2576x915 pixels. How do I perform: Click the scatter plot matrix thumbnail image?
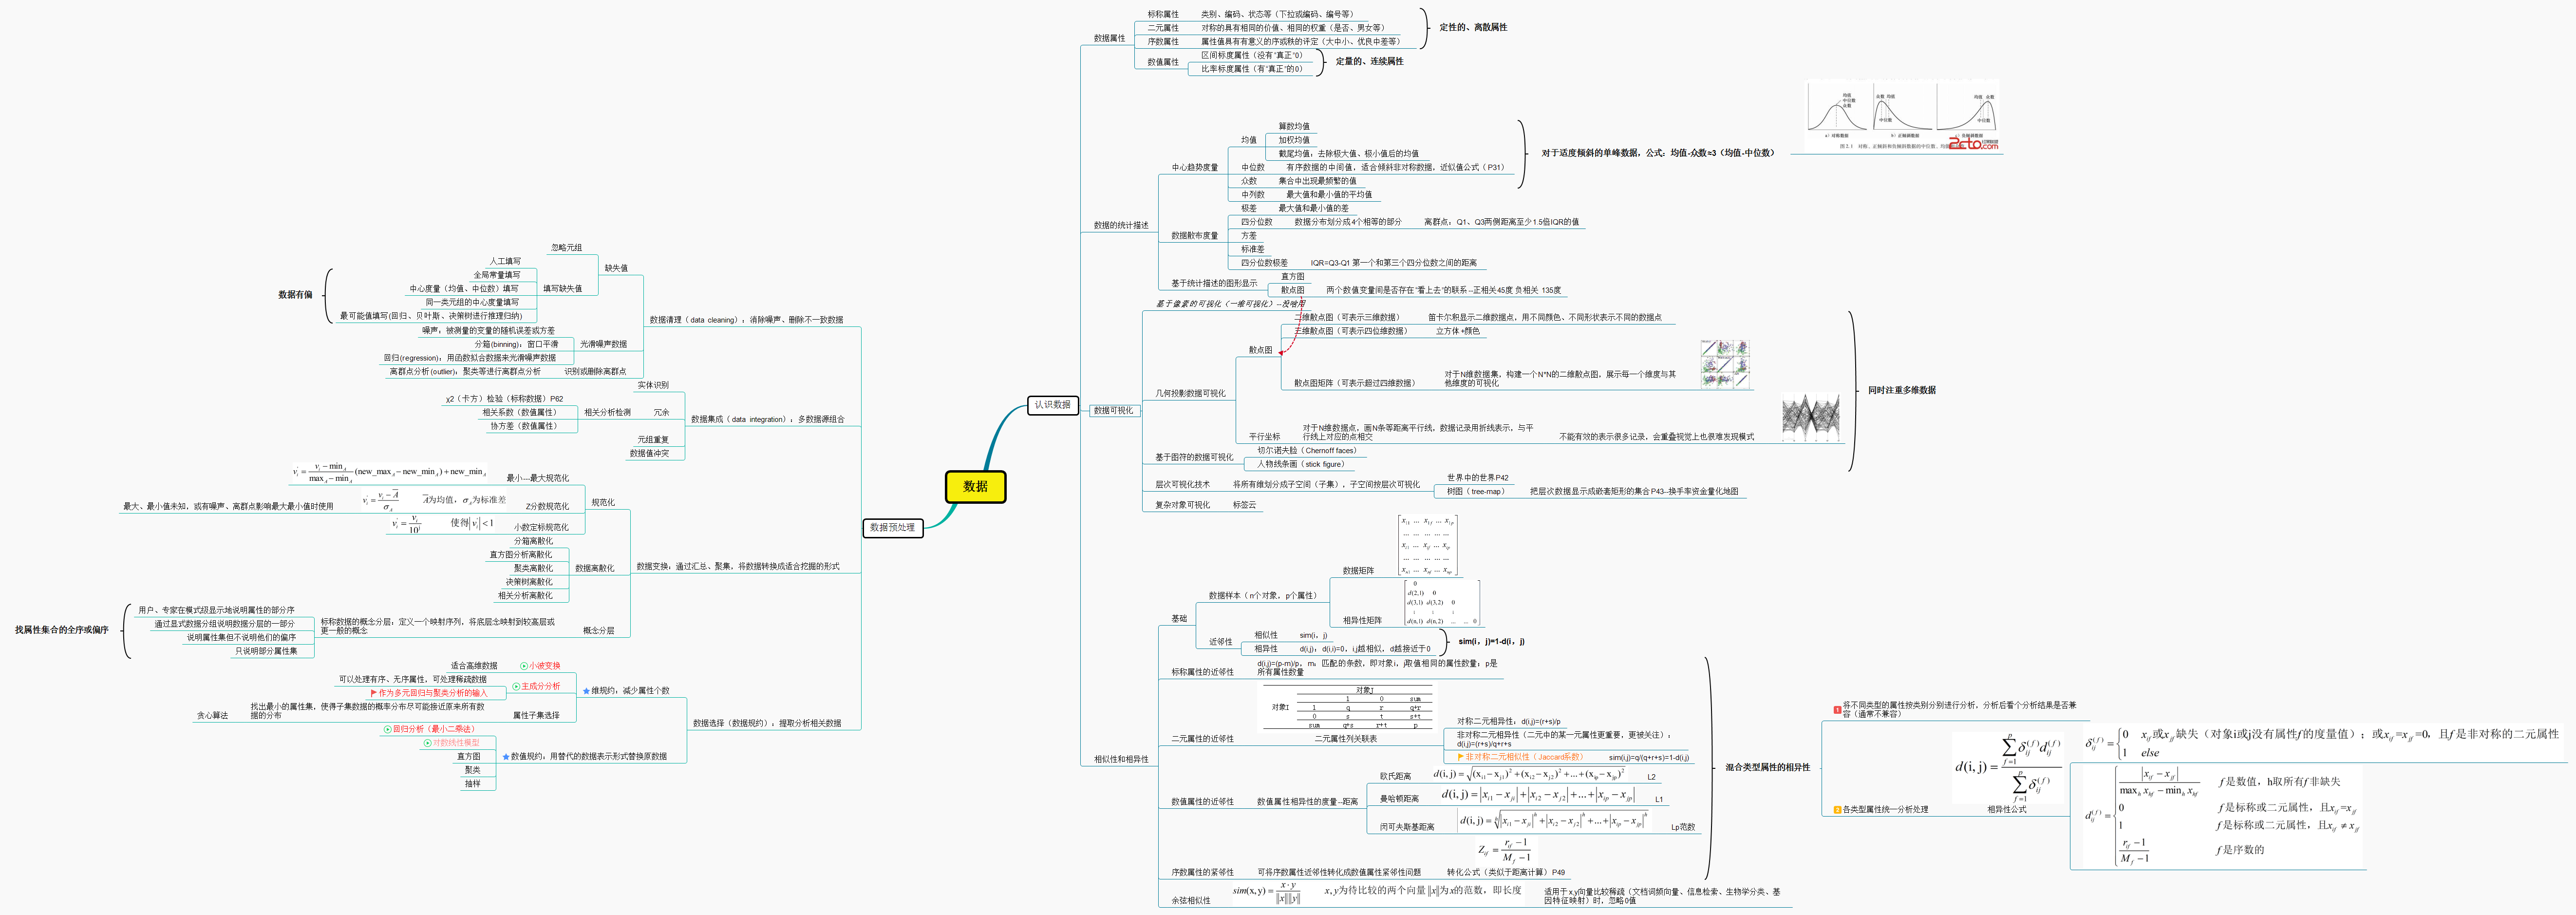click(x=1725, y=364)
